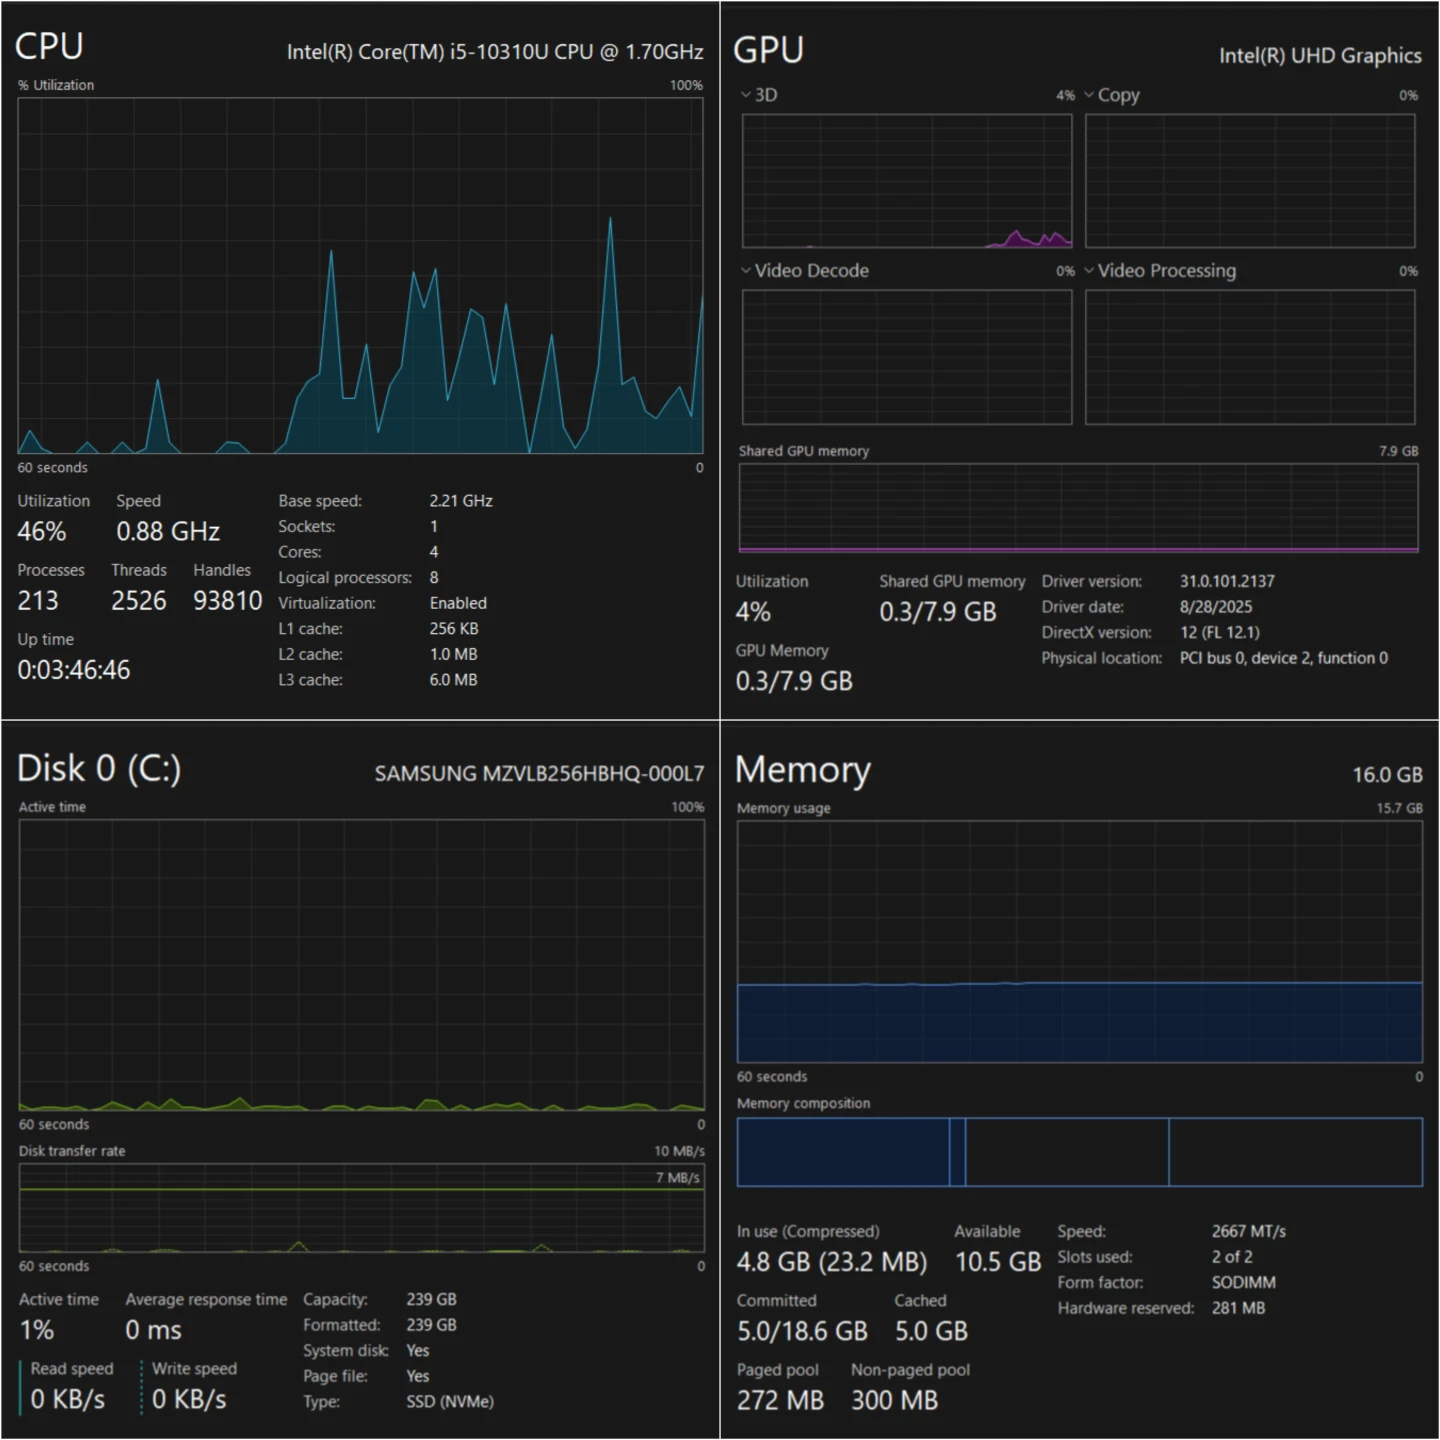Click the Shared GPU memory graph
The width and height of the screenshot is (1440, 1440).
(x=1078, y=507)
